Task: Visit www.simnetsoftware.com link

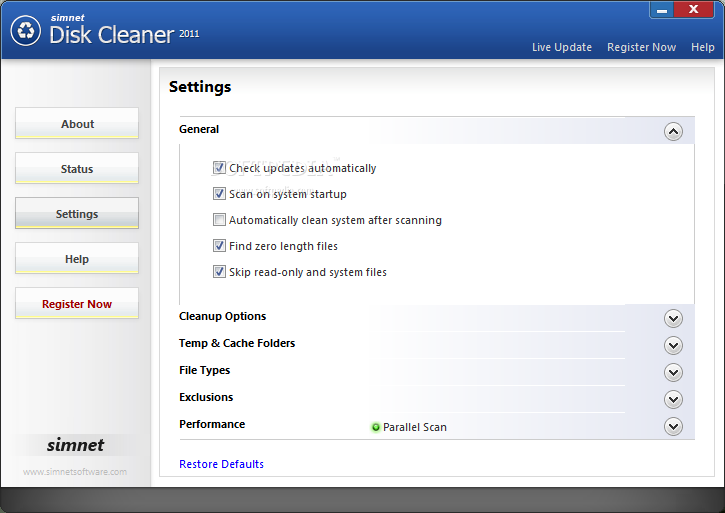Action: 75,472
